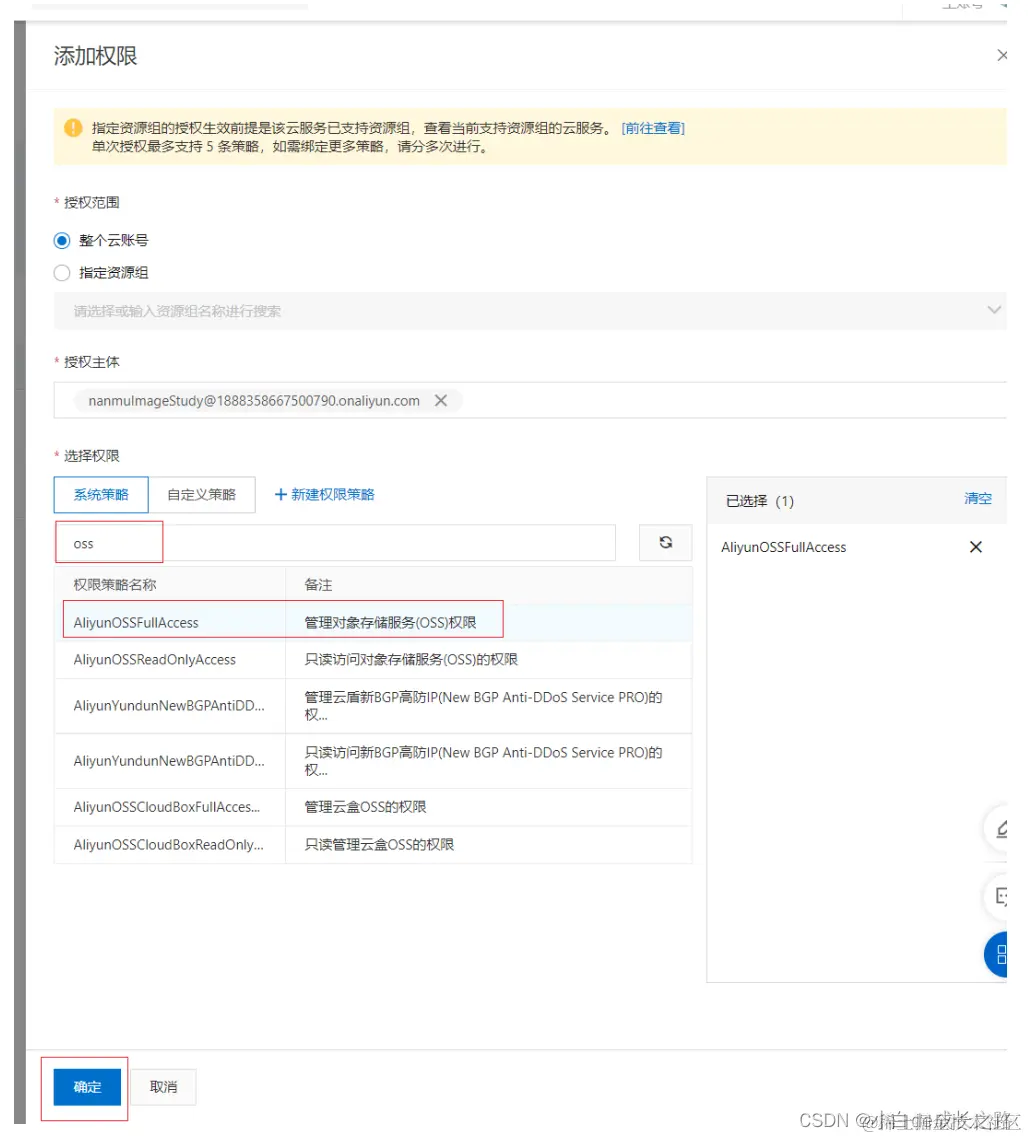
Task: Click 清空 to clear selected policies
Action: click(x=977, y=498)
